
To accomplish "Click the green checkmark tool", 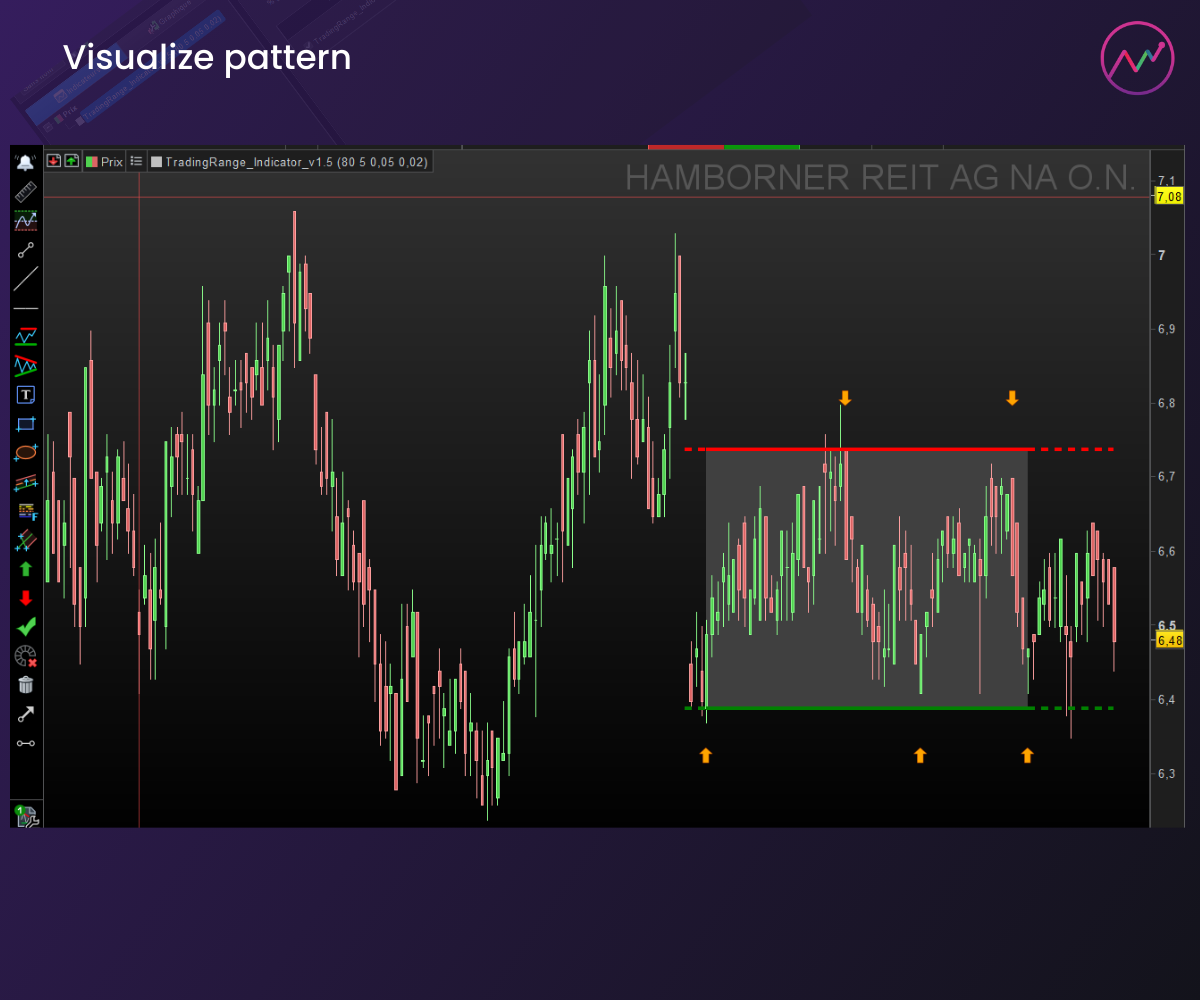I will pos(26,627).
